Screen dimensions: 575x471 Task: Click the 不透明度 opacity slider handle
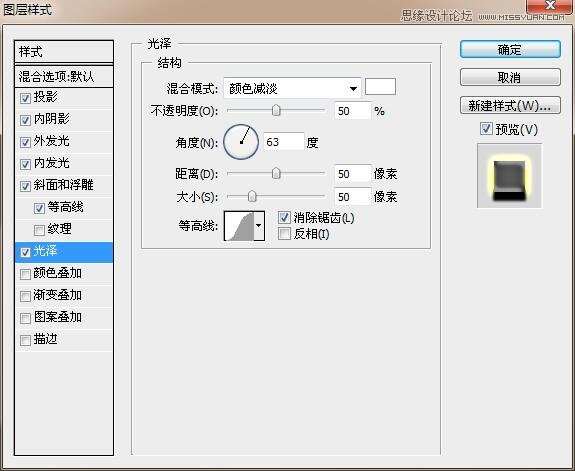[276, 110]
